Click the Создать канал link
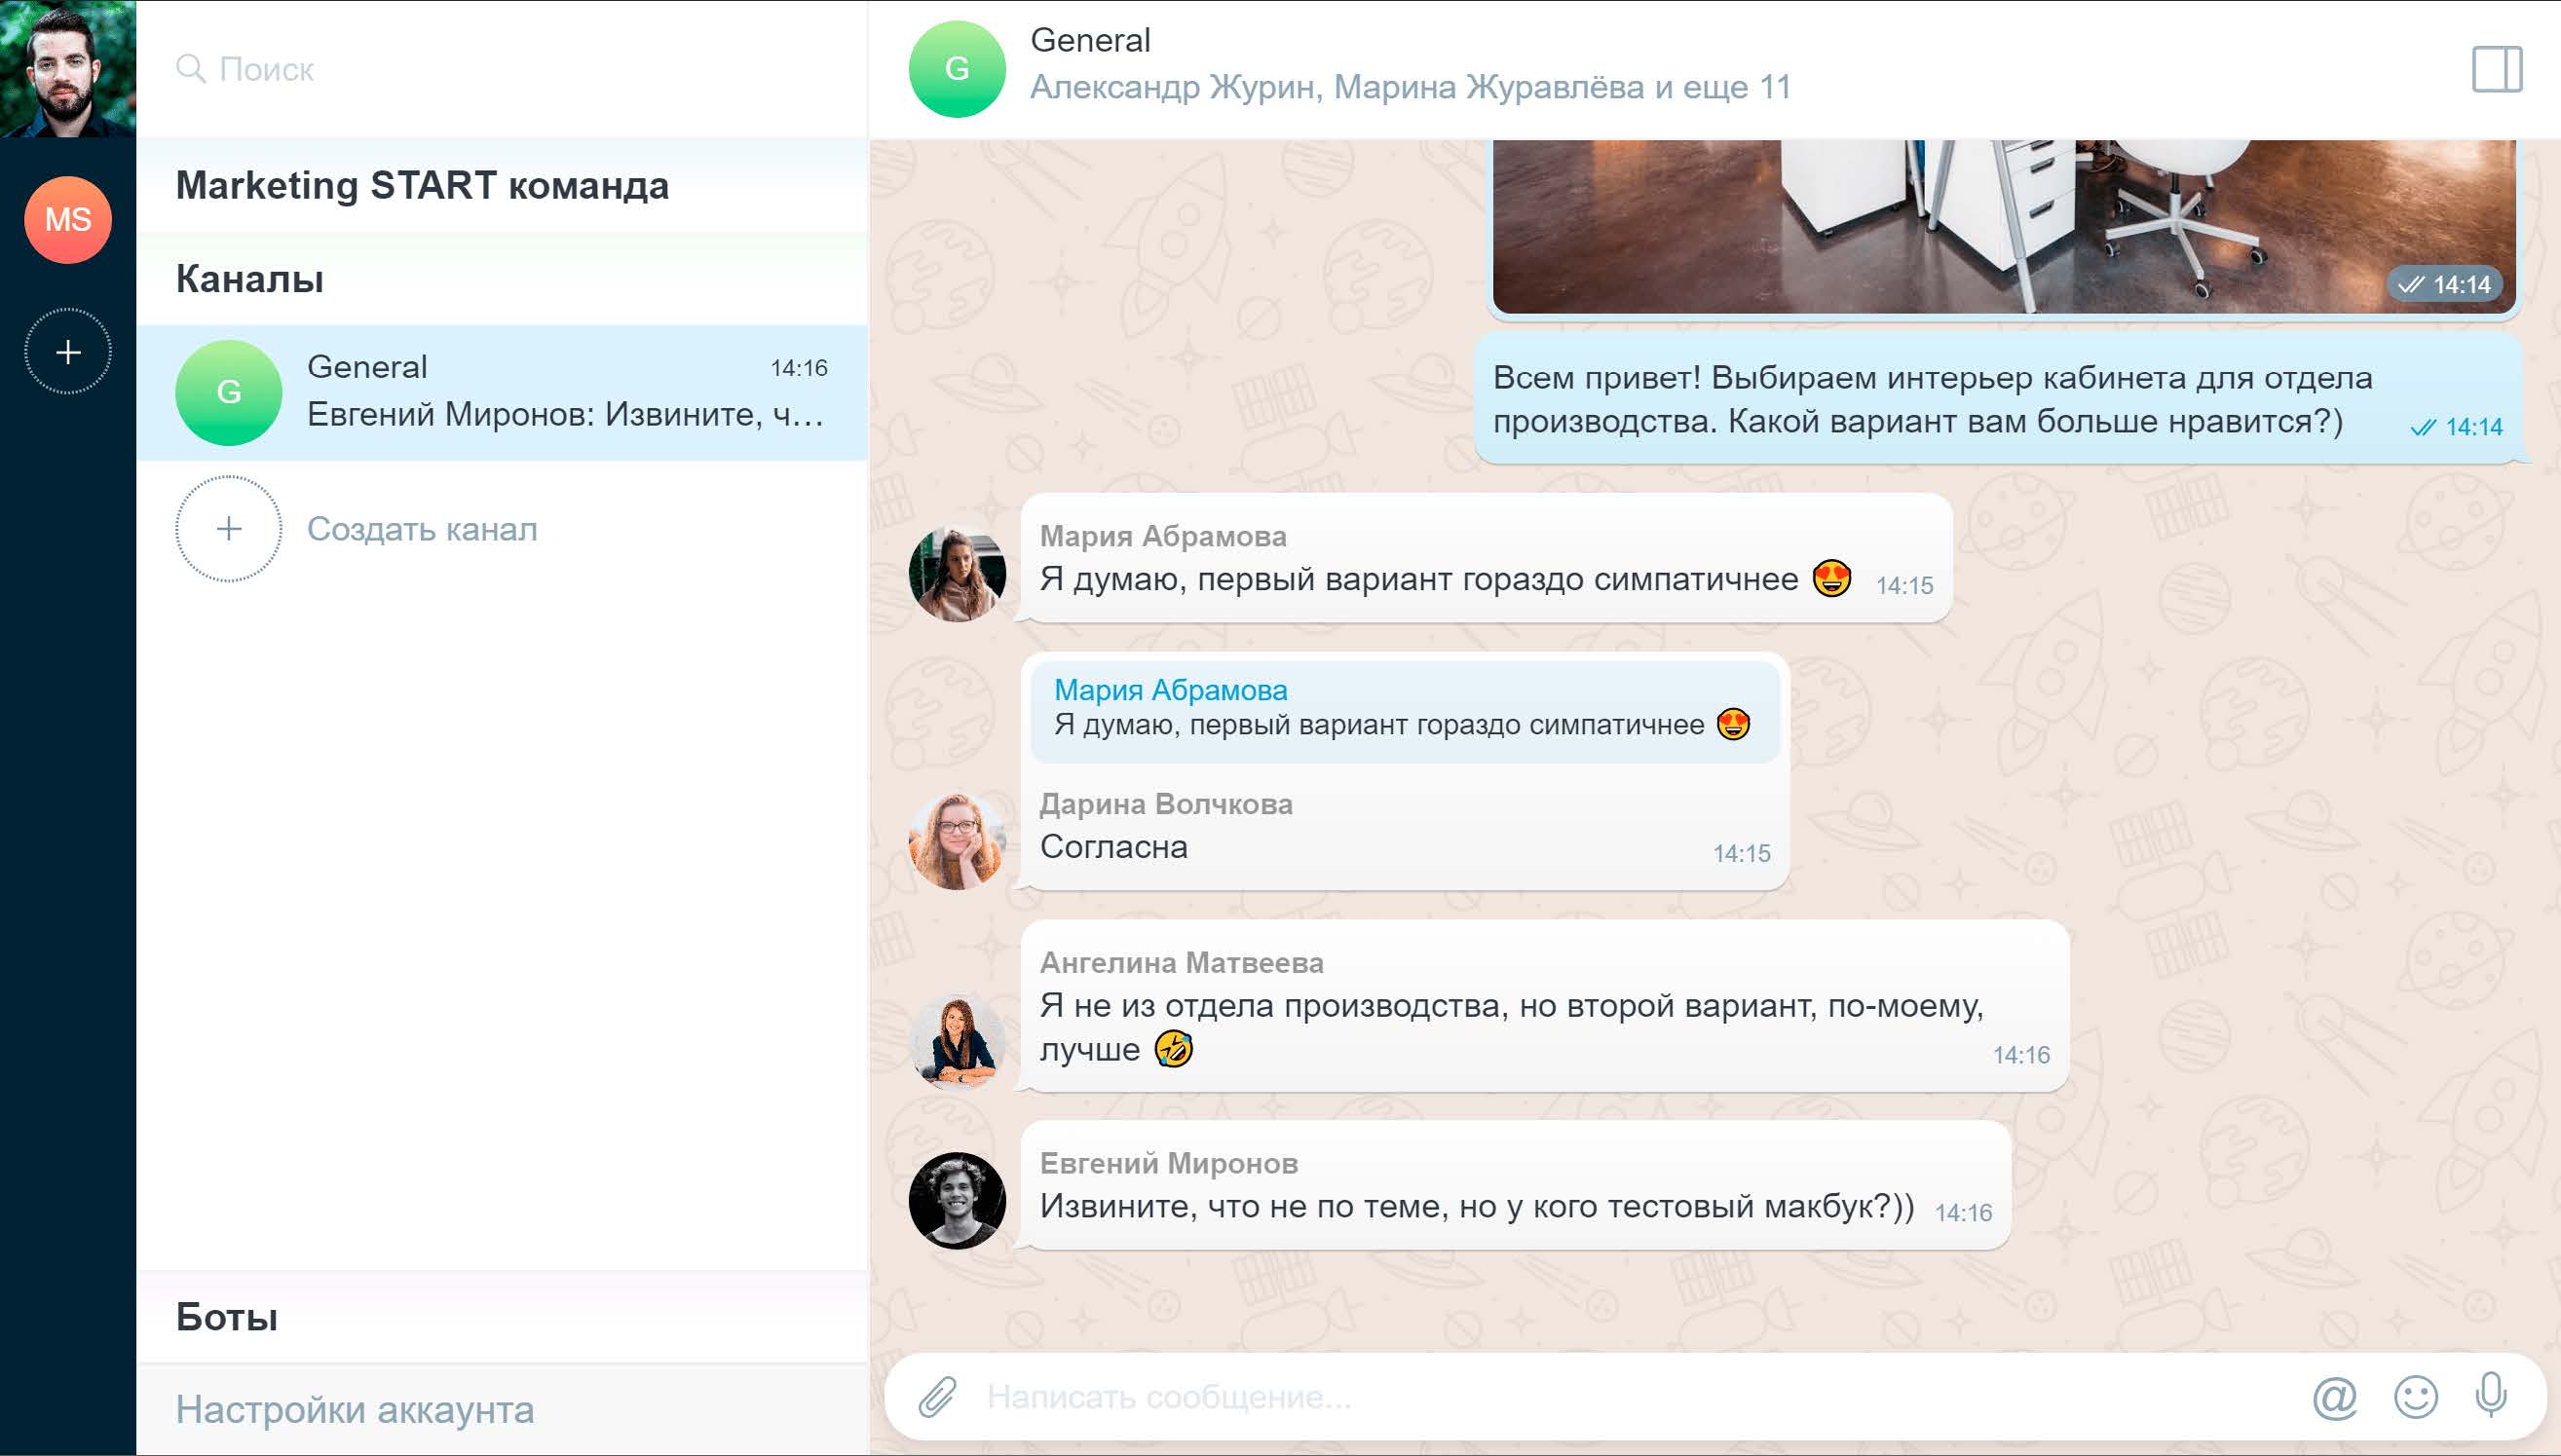This screenshot has height=1456, width=2561. [x=422, y=529]
